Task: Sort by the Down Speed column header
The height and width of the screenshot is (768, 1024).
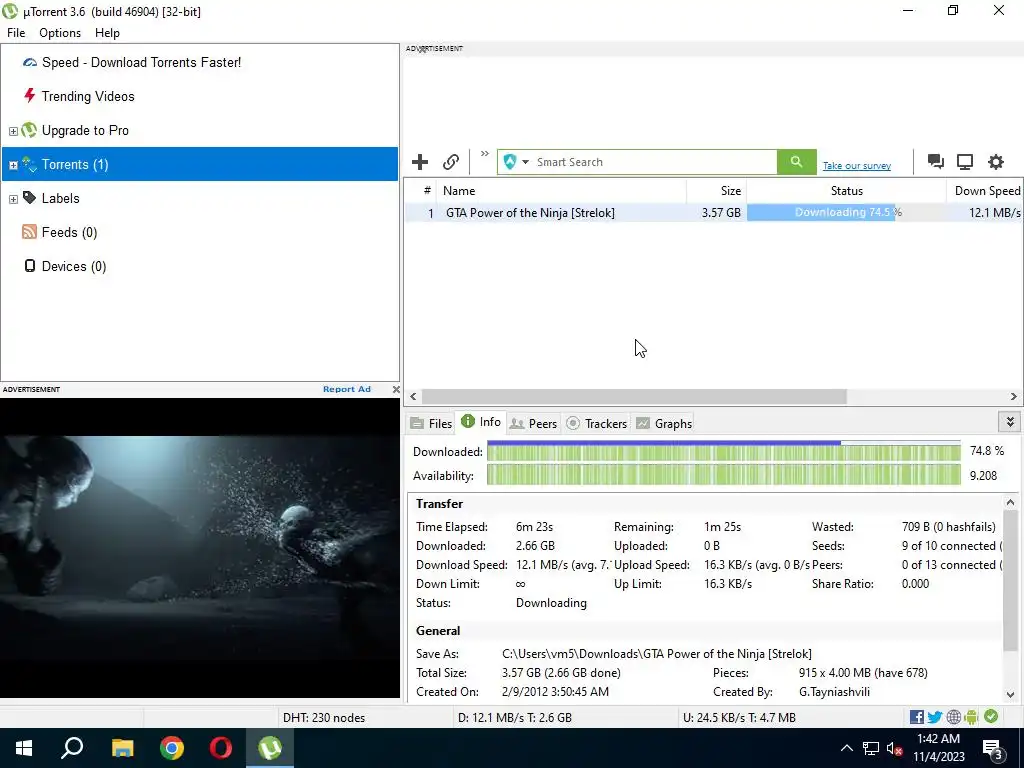Action: point(985,191)
